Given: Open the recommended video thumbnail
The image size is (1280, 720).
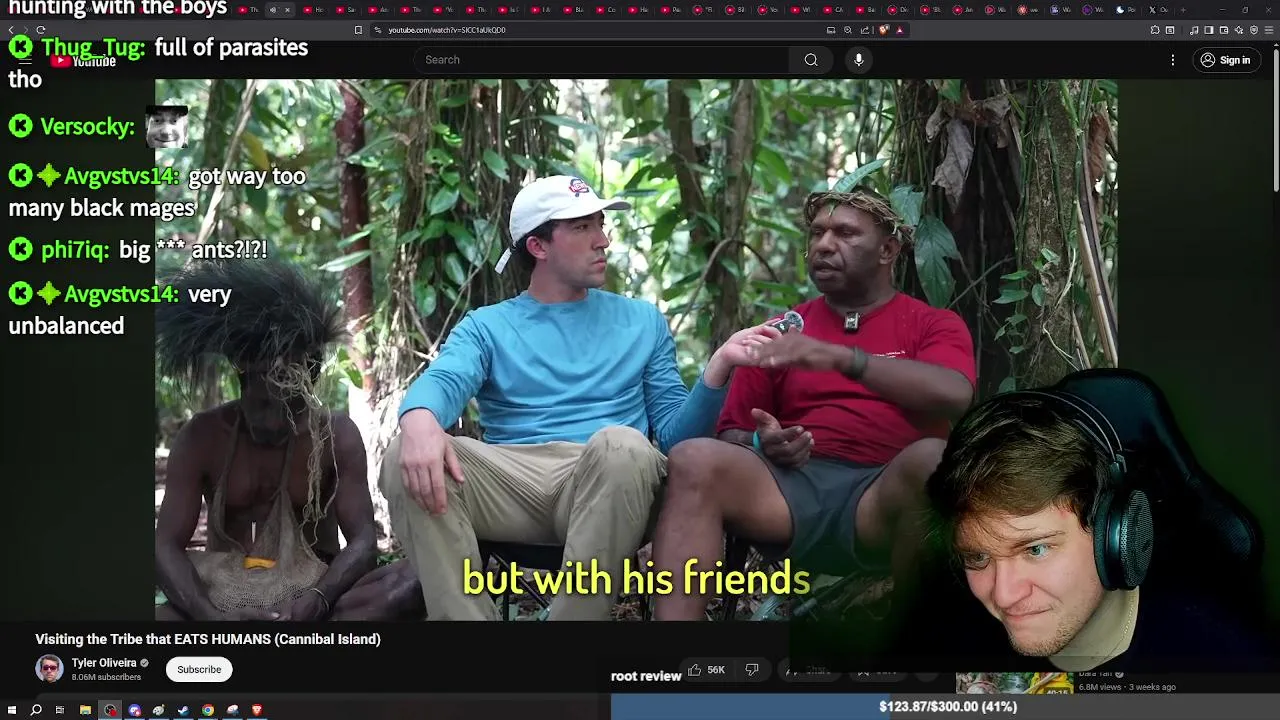Looking at the screenshot, I should [1014, 683].
